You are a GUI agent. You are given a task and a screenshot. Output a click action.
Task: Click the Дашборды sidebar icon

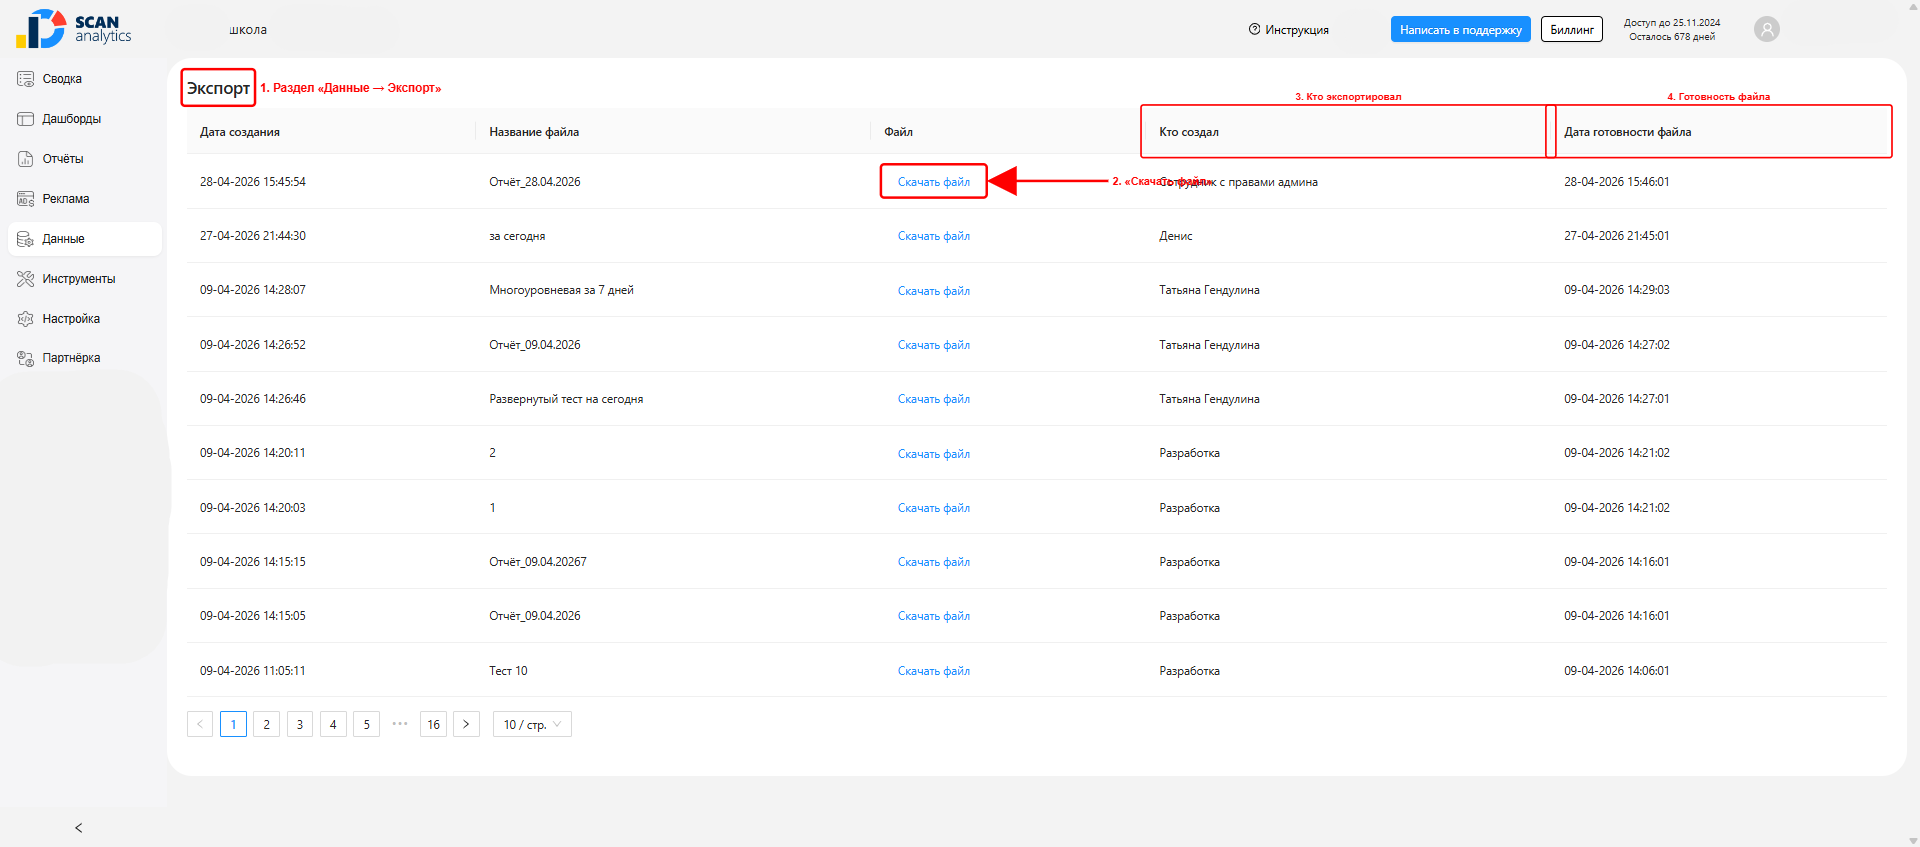point(26,119)
